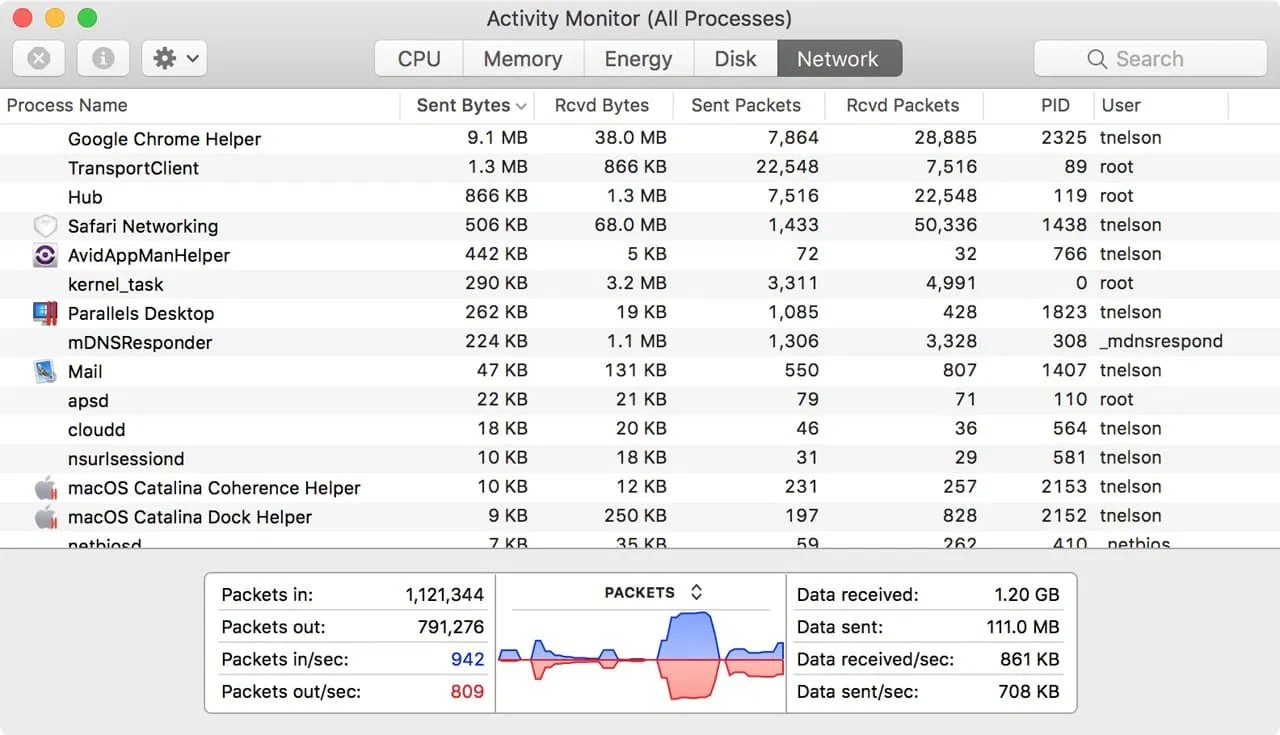Open the Energy tab
This screenshot has height=735, width=1280.
[x=638, y=58]
